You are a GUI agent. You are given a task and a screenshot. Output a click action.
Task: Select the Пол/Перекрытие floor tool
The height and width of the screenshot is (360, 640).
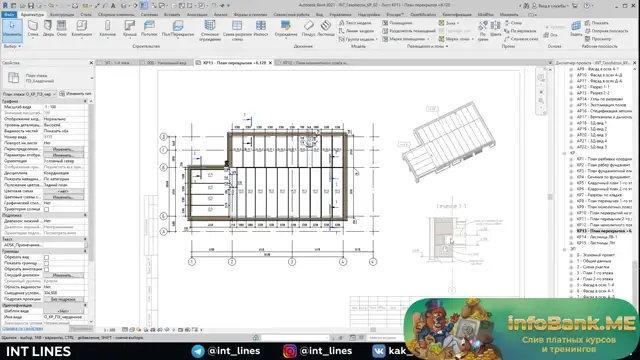[178, 29]
